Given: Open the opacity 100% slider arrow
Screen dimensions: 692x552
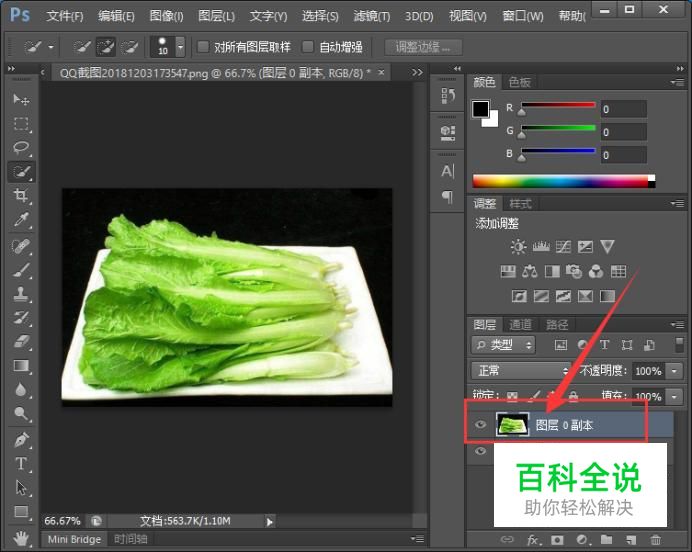Looking at the screenshot, I should 674,371.
